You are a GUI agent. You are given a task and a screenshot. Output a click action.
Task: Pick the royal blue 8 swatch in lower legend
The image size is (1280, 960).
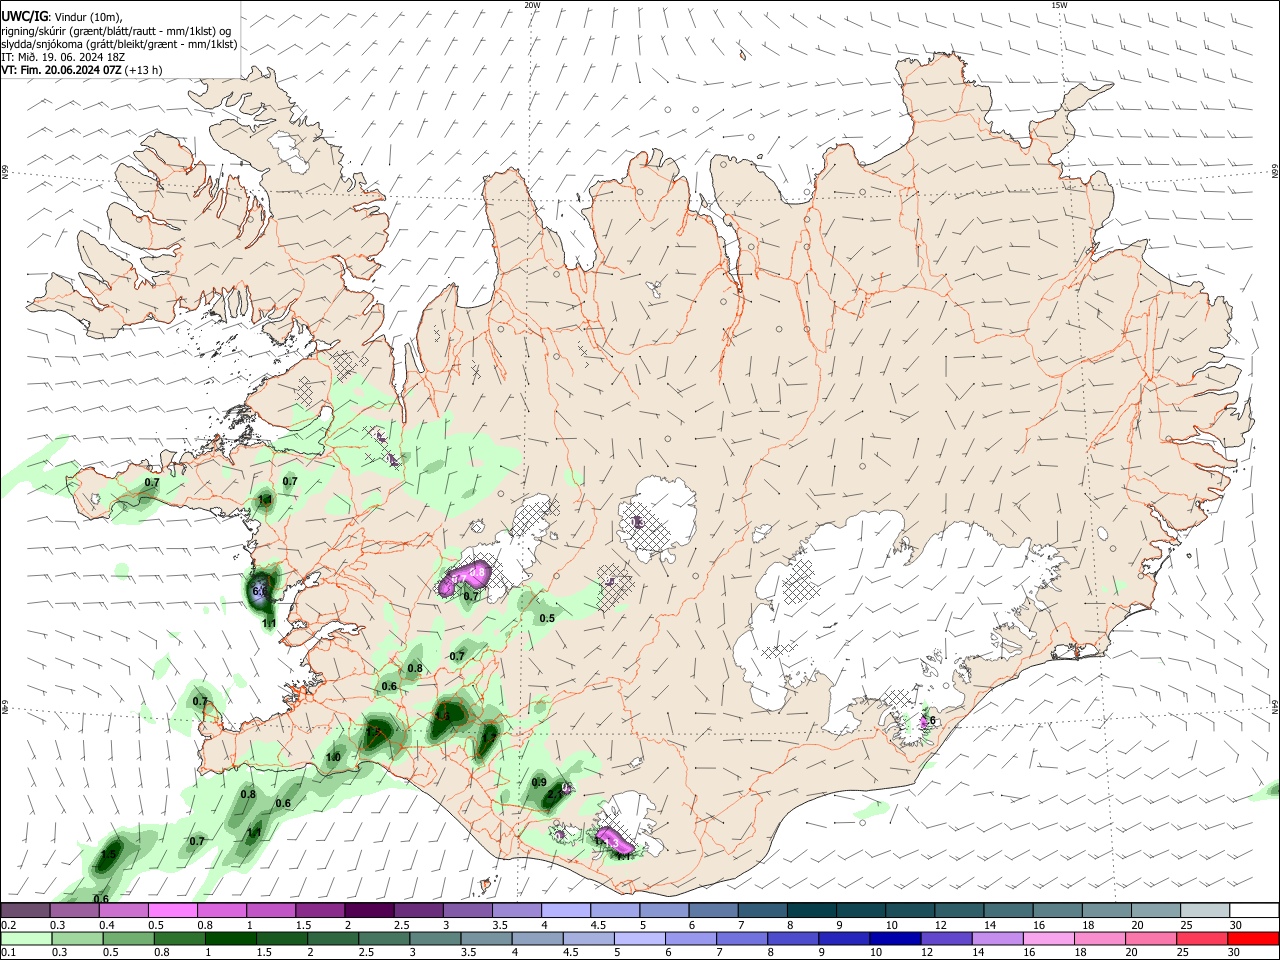(x=793, y=938)
